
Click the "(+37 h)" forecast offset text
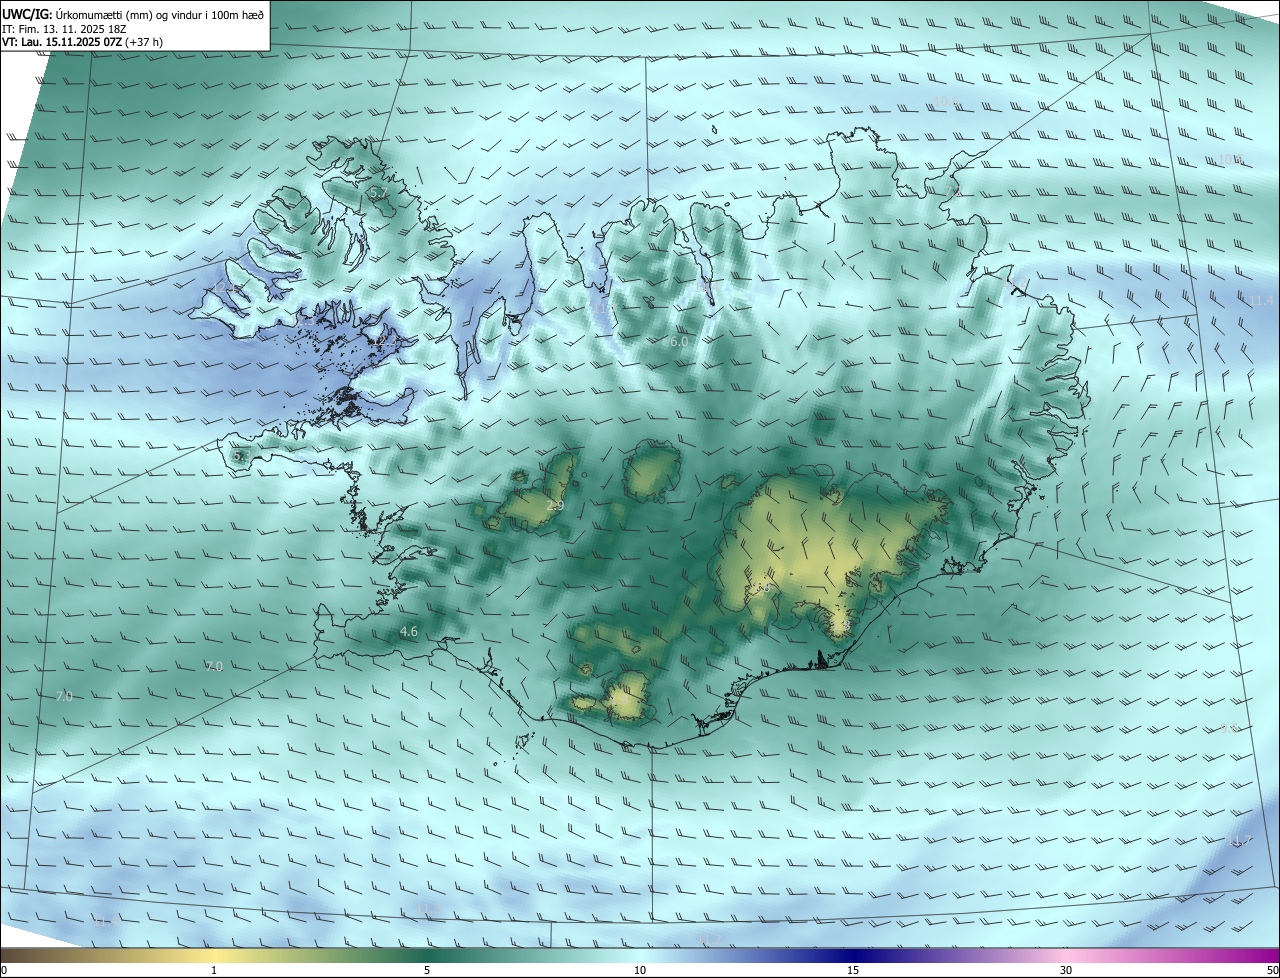coord(144,42)
